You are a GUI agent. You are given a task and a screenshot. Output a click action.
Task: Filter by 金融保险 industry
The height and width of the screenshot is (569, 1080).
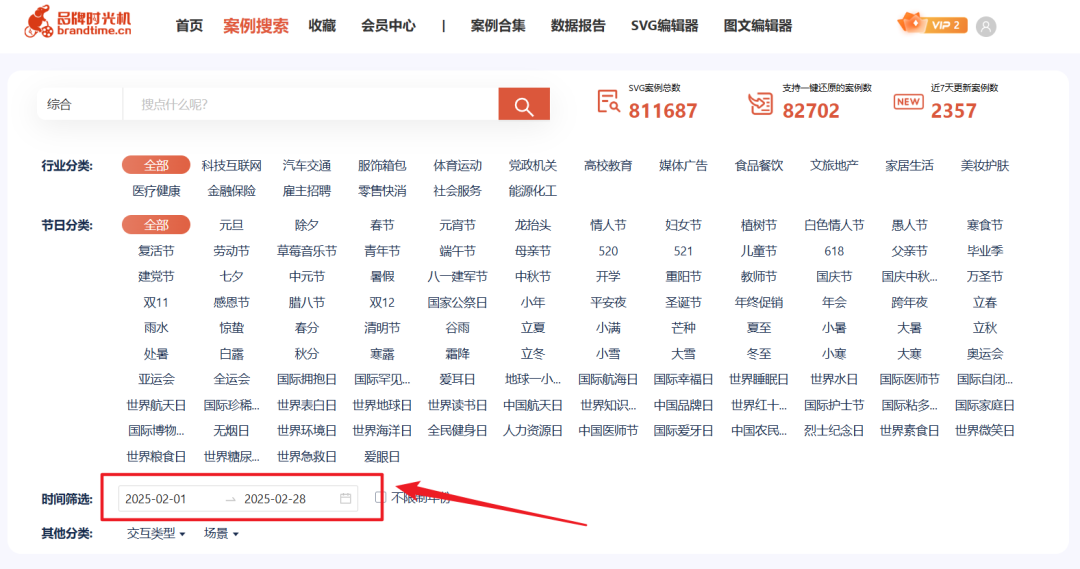[231, 191]
